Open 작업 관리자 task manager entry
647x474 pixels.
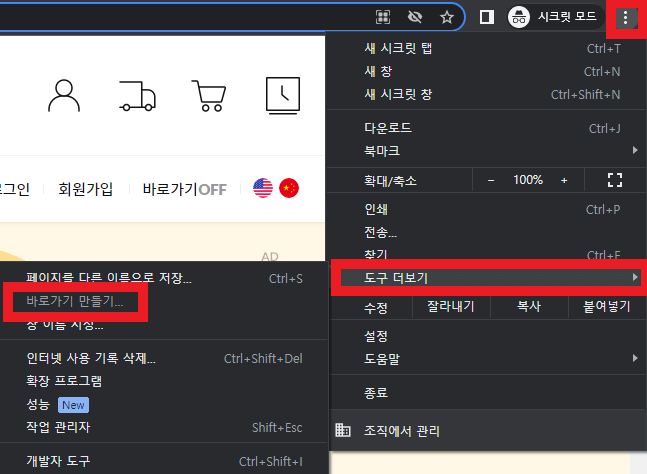[x=164, y=427]
